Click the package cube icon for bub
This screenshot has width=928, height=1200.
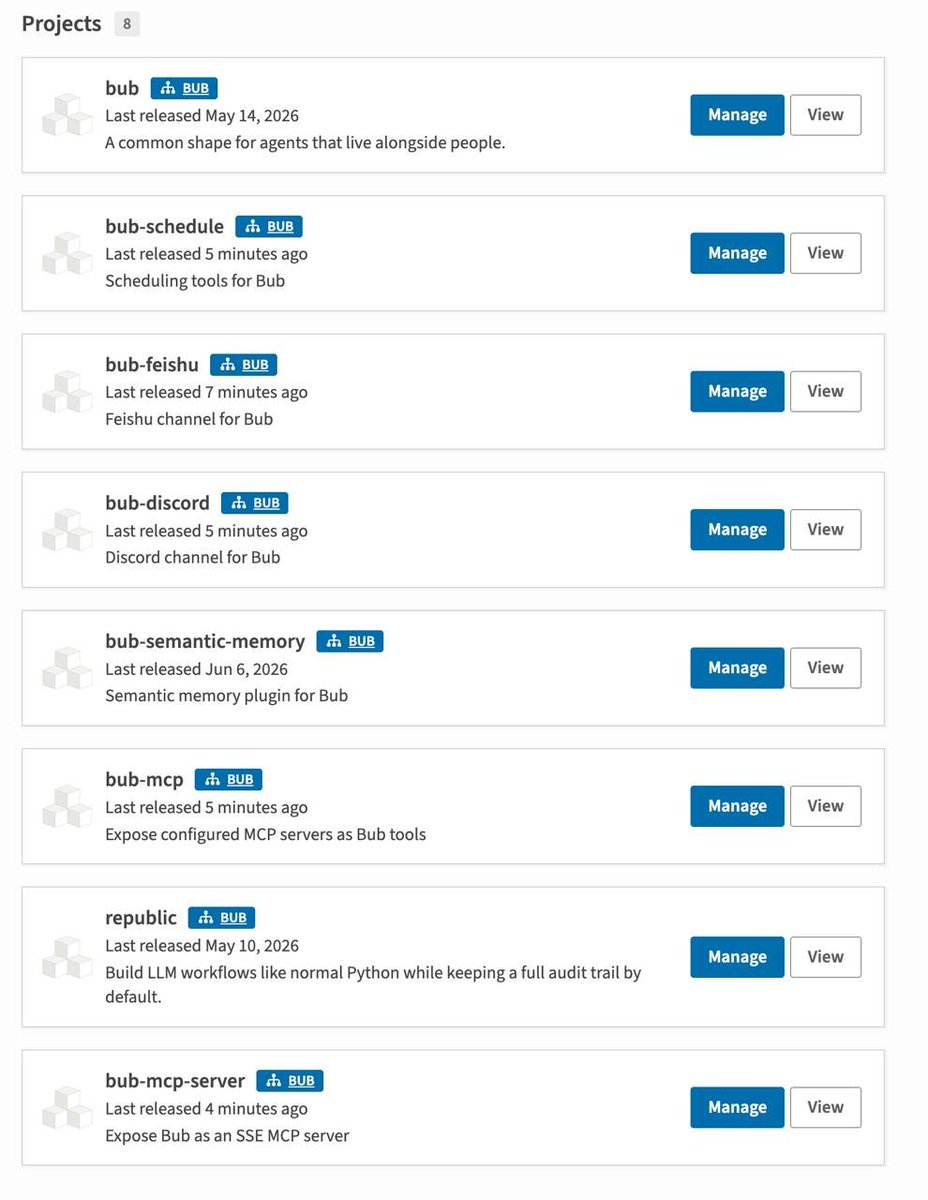pyautogui.click(x=67, y=115)
